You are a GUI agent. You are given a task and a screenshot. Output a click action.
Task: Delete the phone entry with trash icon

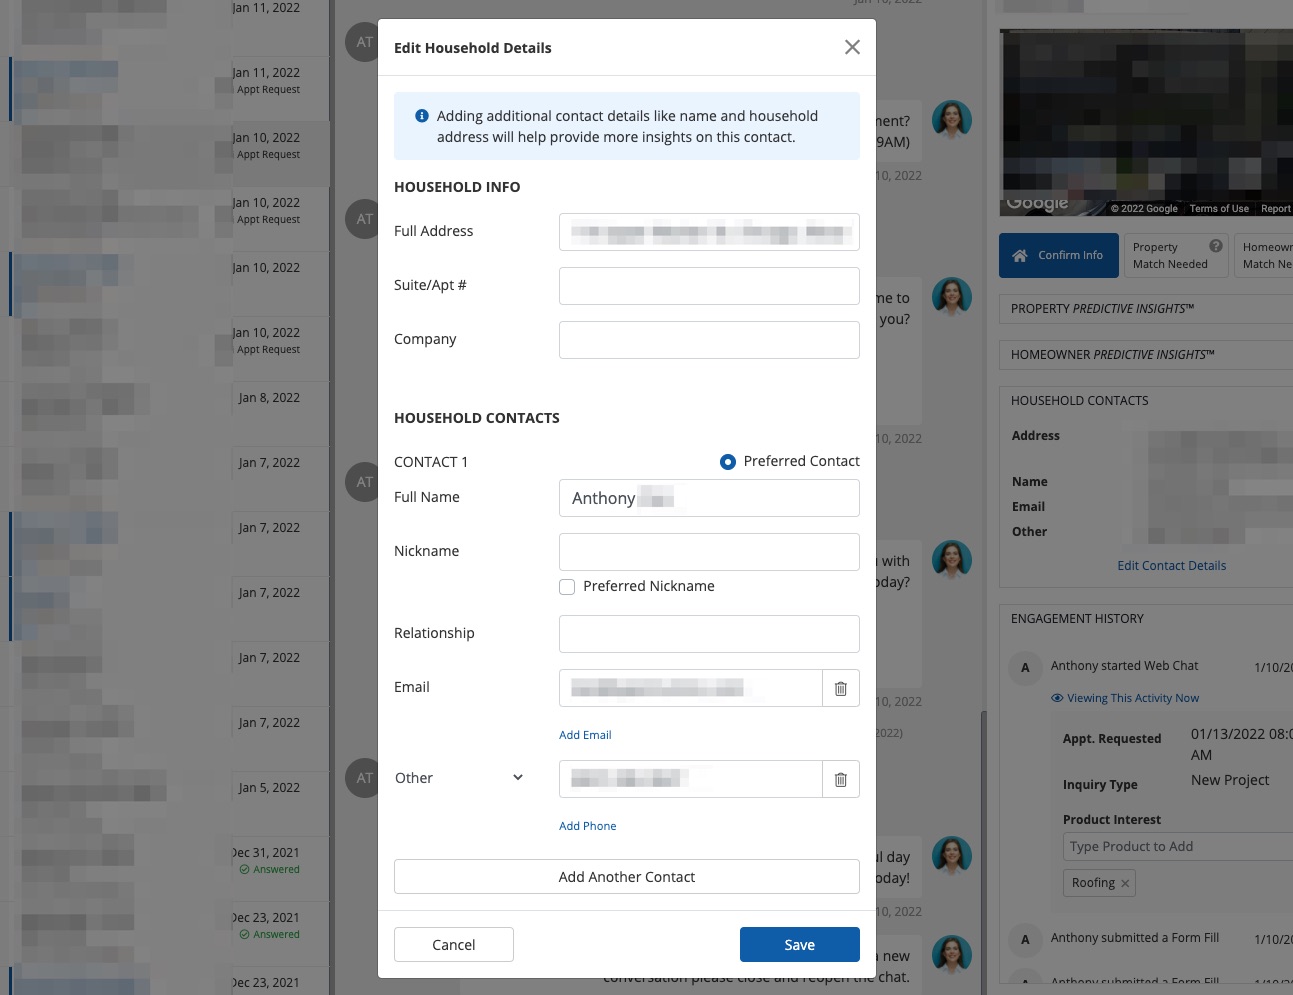point(840,779)
